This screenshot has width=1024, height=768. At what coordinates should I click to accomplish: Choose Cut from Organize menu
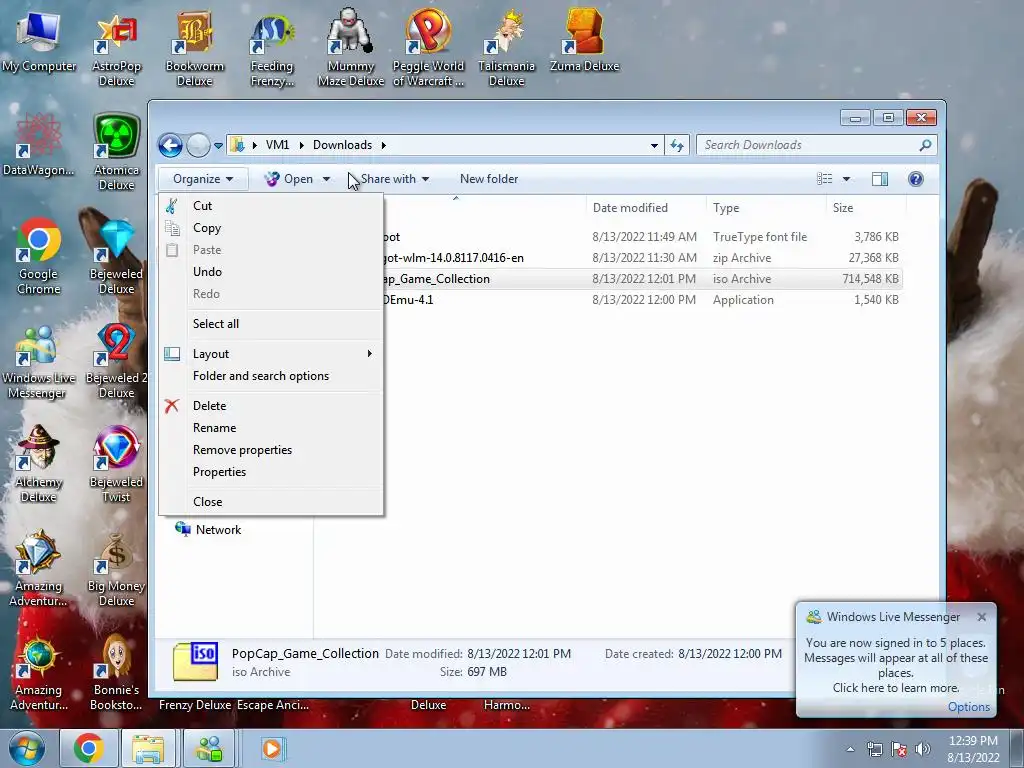271,206
